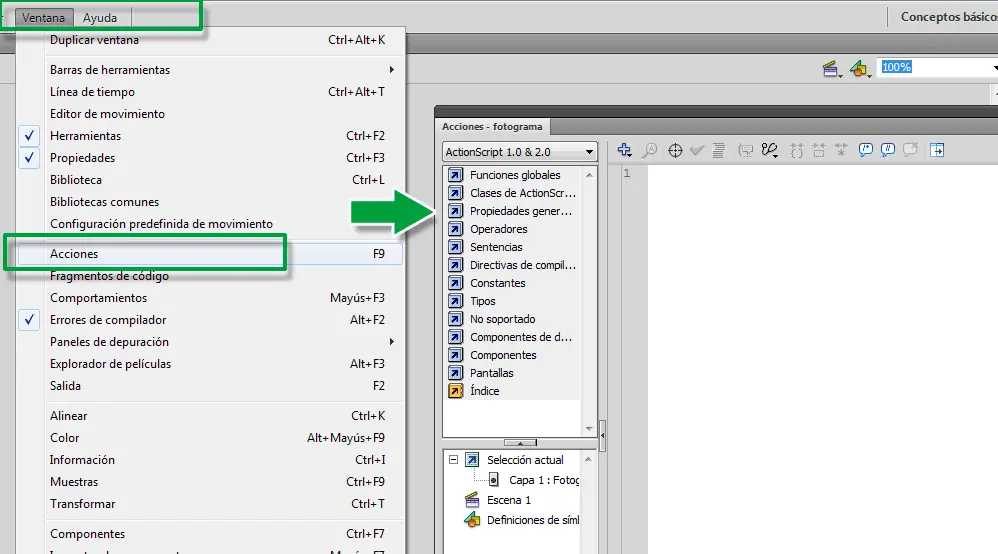Toggle the Propiedades checked menu item
Image resolution: width=998 pixels, height=554 pixels.
pyautogui.click(x=211, y=157)
